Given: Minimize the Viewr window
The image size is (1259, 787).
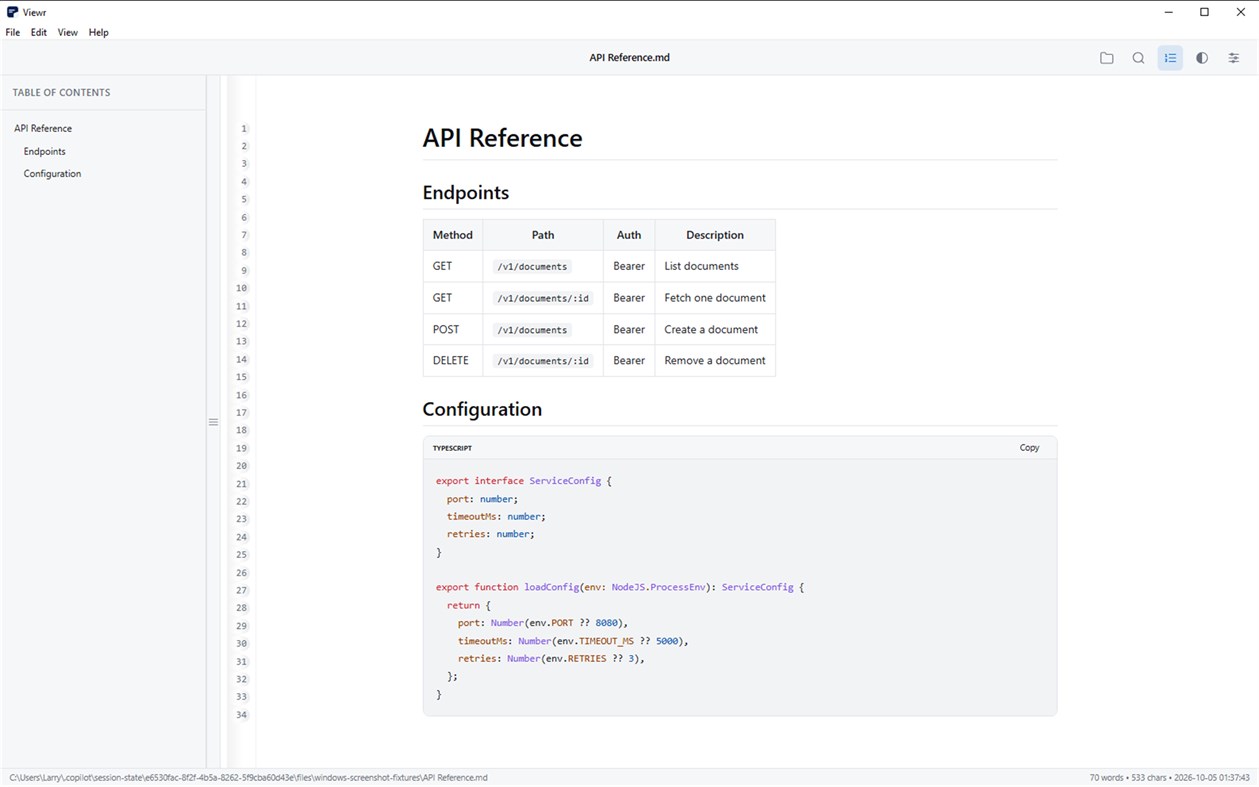Looking at the screenshot, I should click(x=1169, y=12).
